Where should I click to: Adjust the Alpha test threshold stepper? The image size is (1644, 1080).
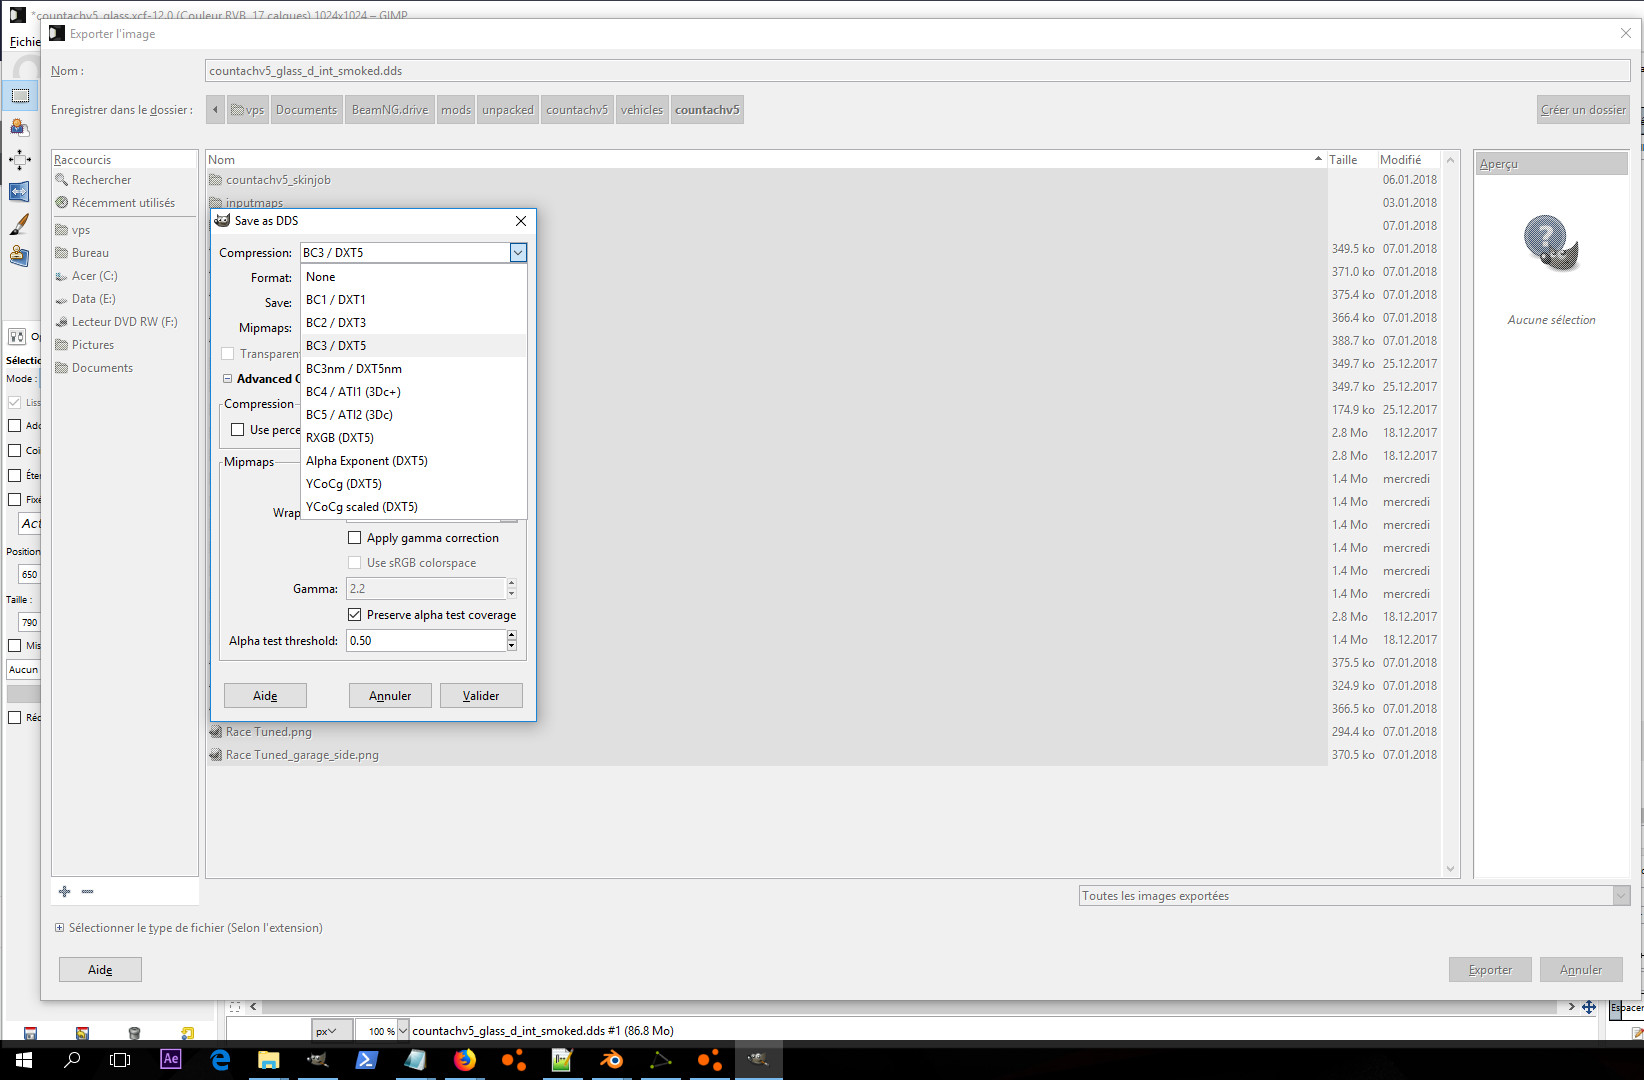click(x=512, y=641)
